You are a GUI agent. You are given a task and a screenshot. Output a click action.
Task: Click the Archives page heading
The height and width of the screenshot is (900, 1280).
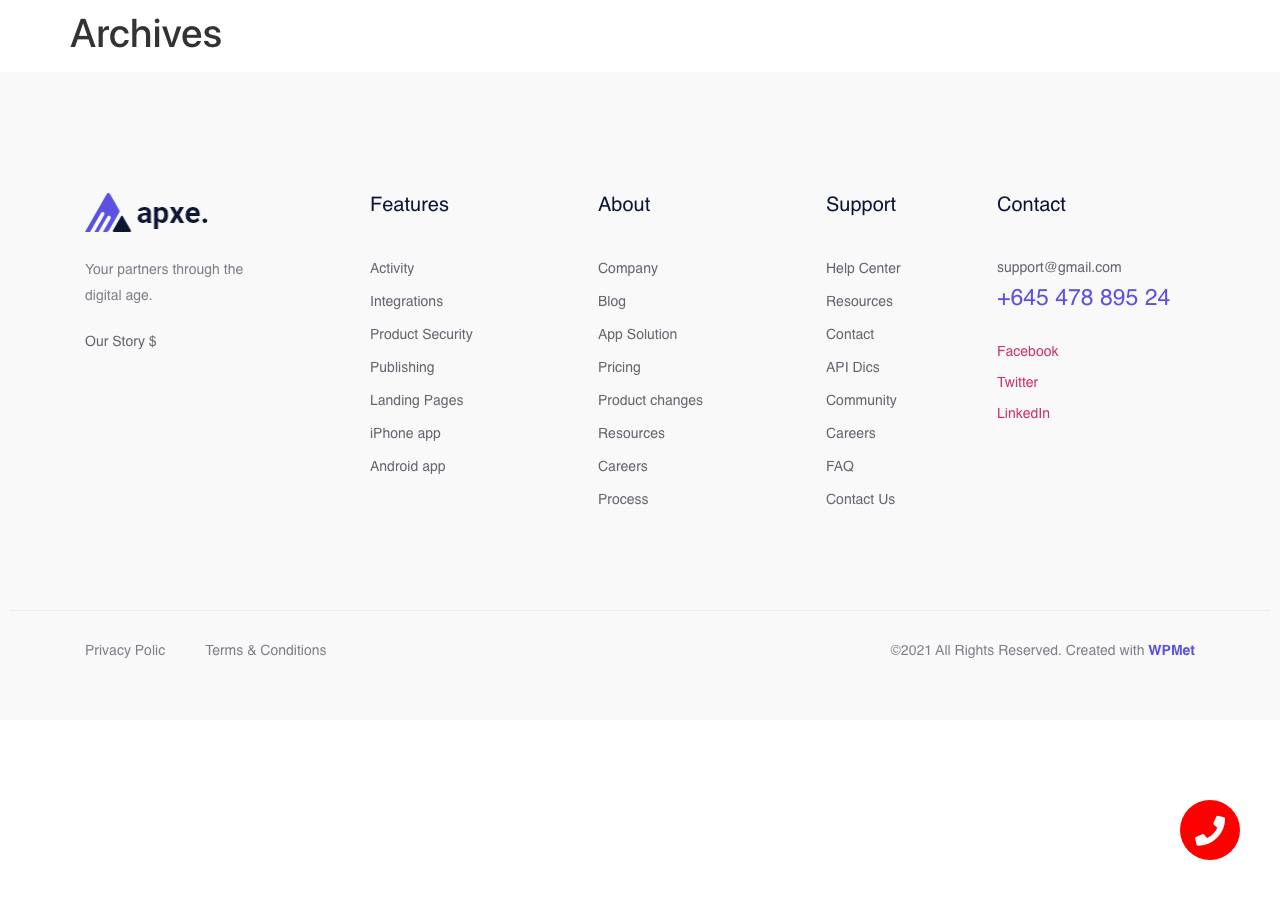tap(146, 34)
